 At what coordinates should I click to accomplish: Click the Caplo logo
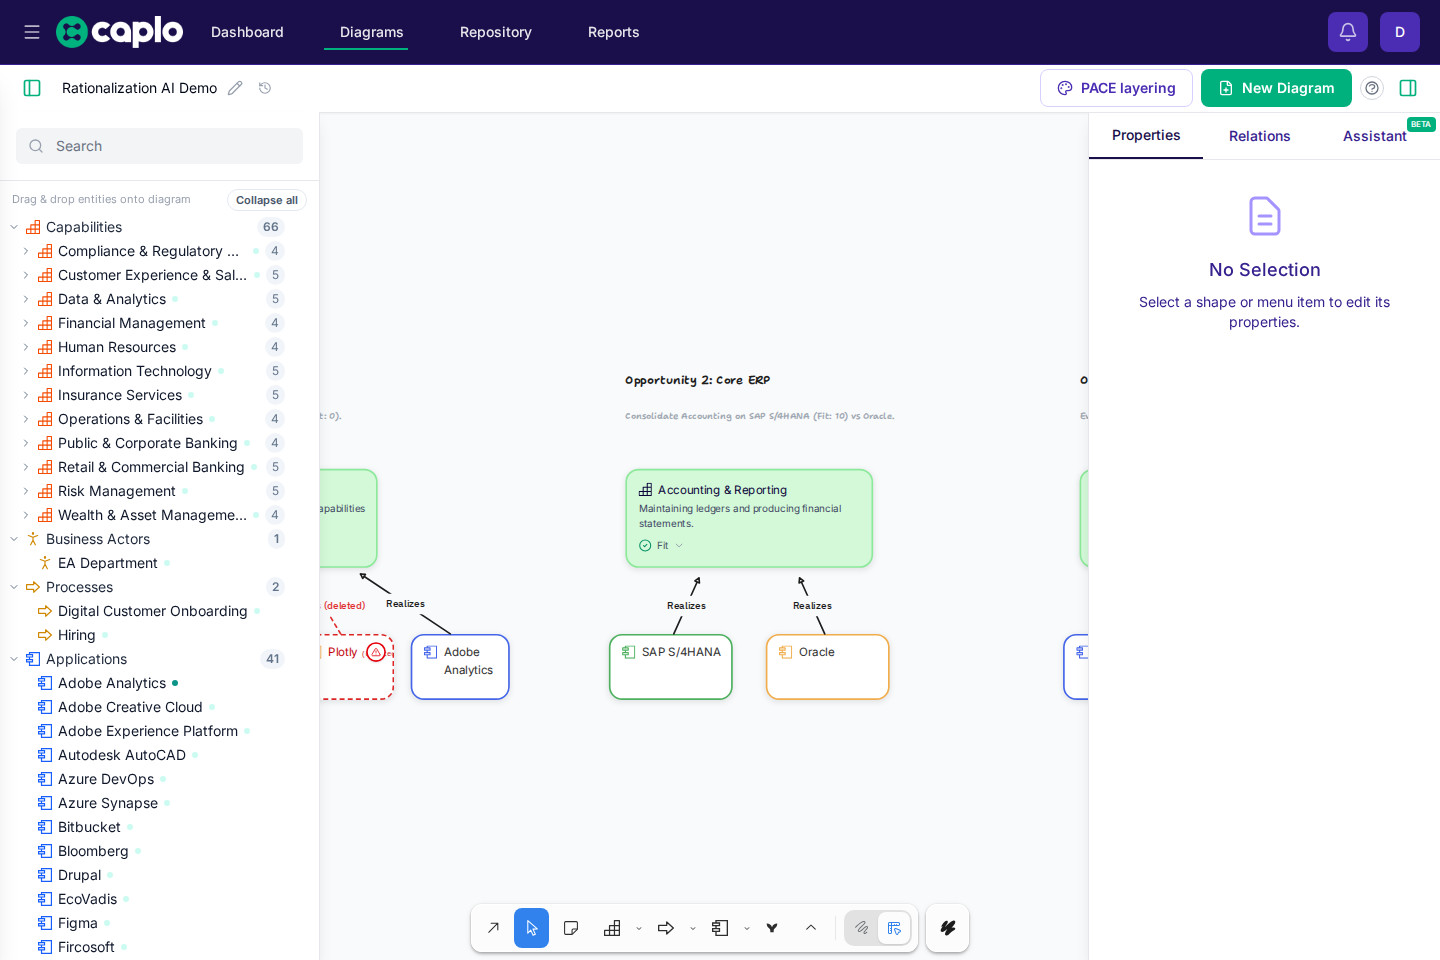(x=120, y=32)
